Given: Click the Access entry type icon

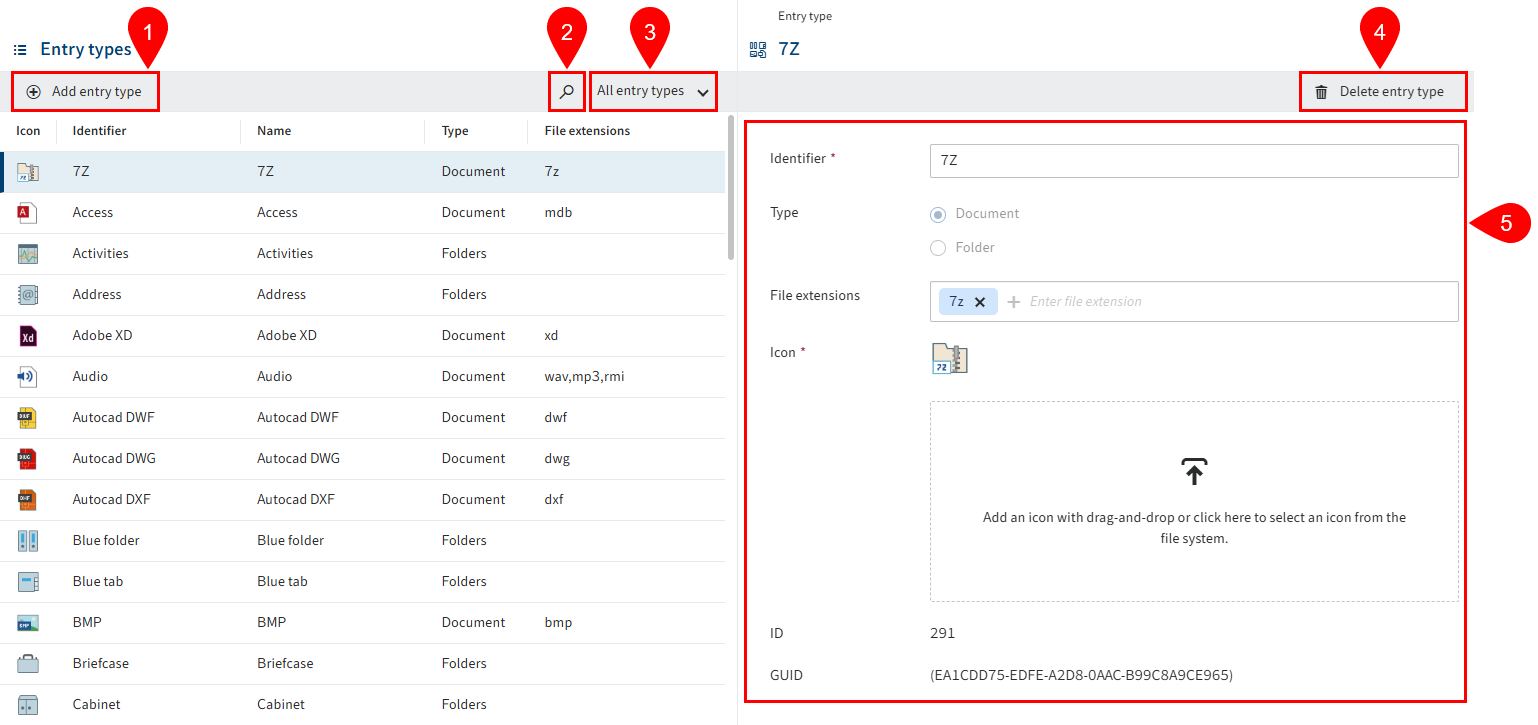Looking at the screenshot, I should click(27, 213).
